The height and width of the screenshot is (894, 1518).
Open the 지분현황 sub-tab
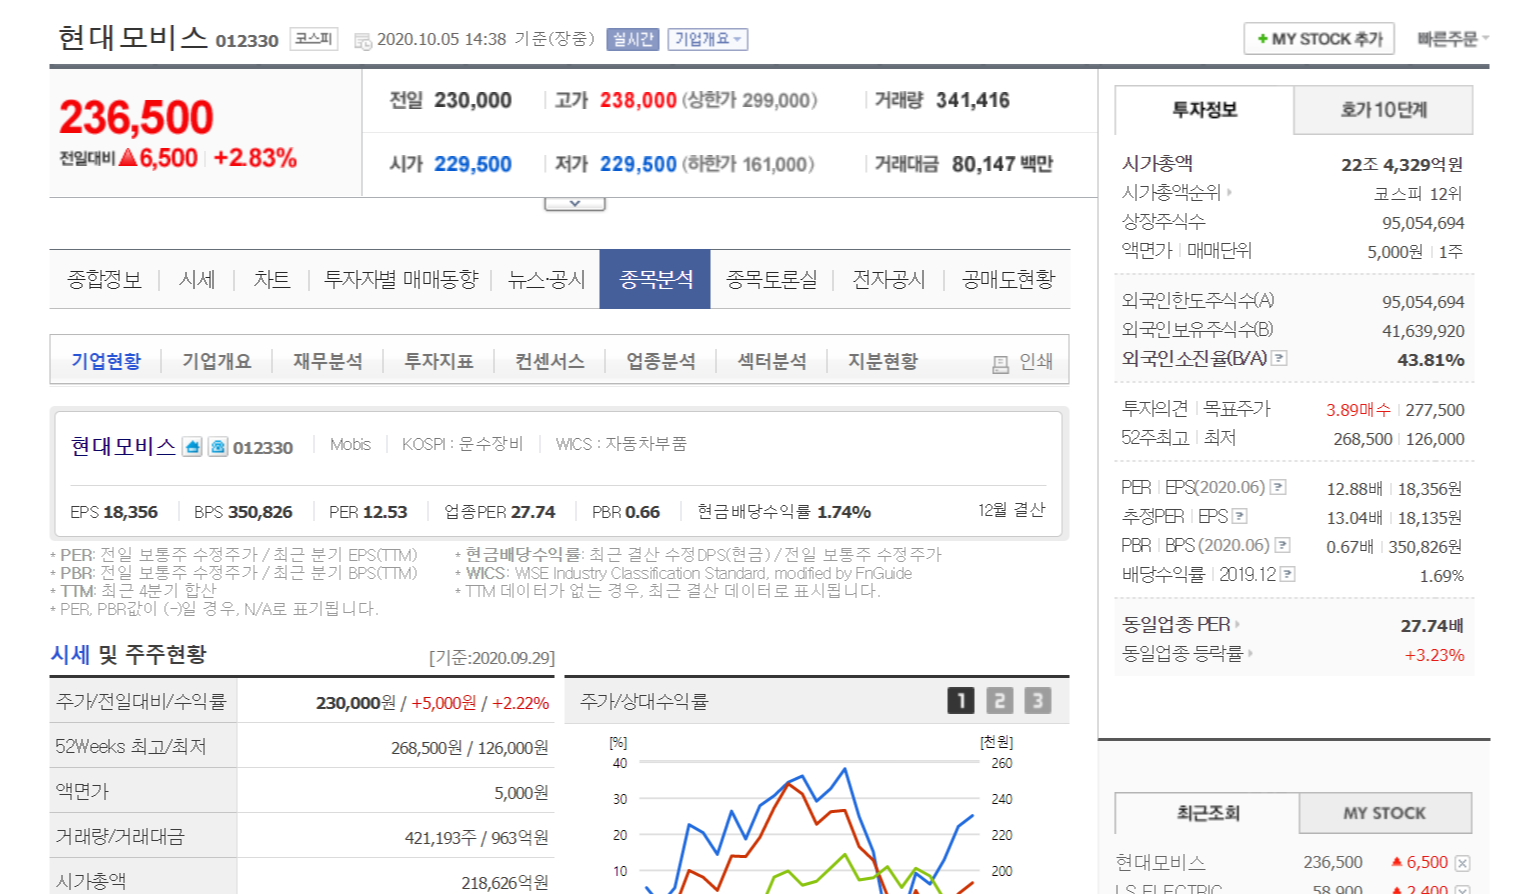pyautogui.click(x=882, y=361)
